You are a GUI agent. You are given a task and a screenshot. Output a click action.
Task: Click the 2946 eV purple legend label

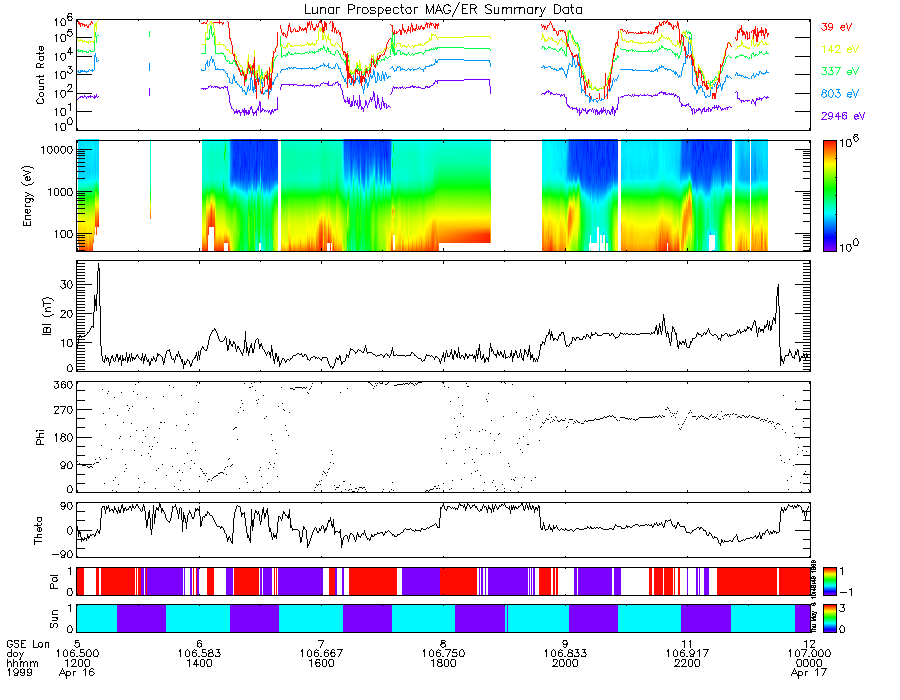point(843,116)
